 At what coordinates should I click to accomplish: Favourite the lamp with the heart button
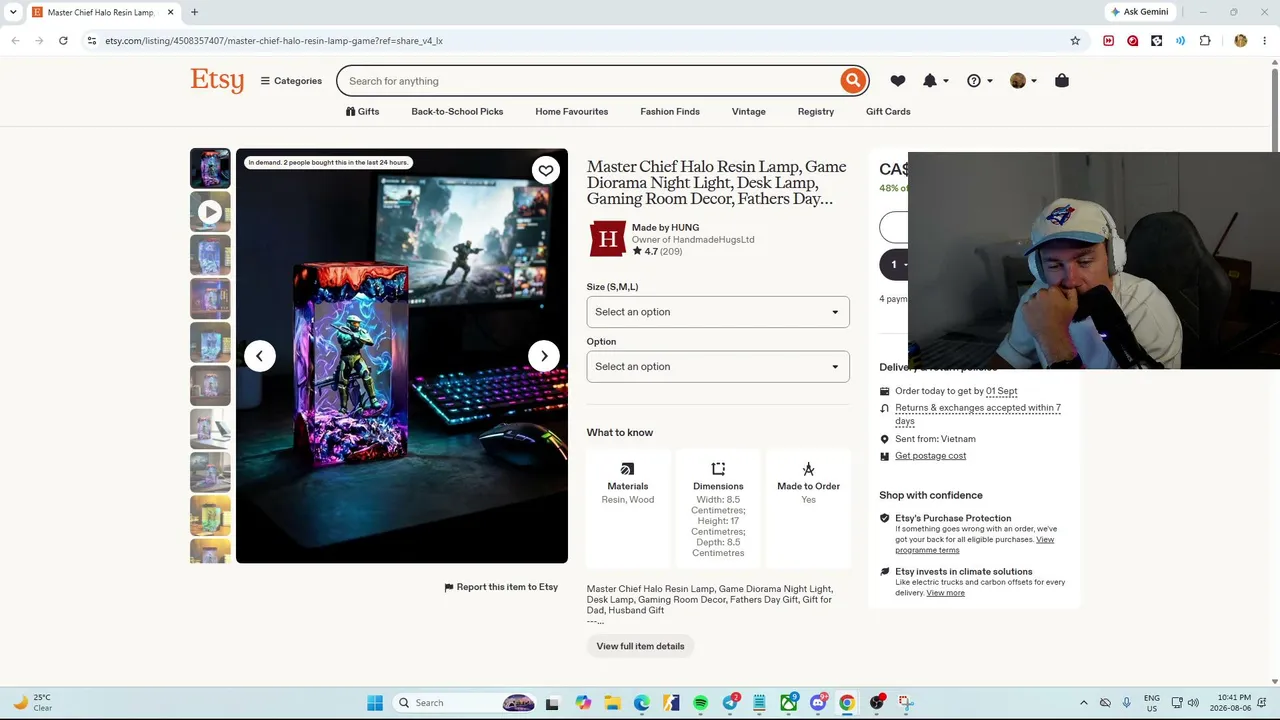tap(545, 170)
